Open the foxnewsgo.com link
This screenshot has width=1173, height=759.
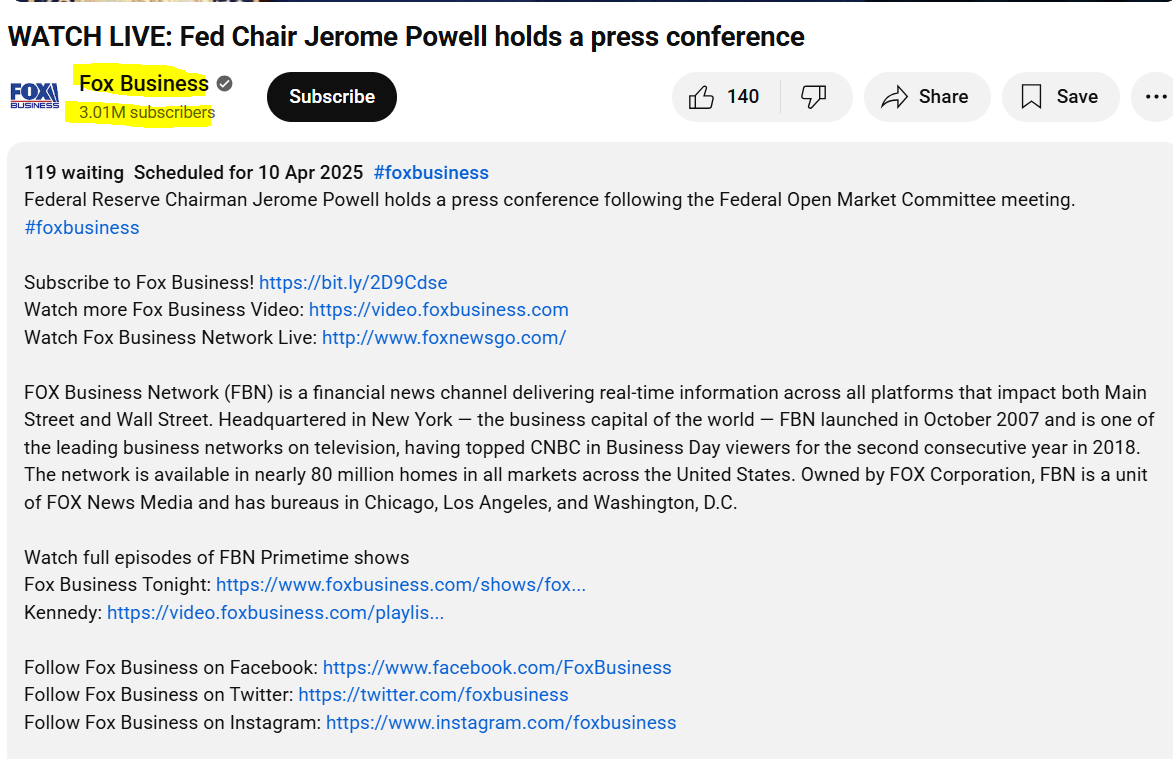[444, 337]
